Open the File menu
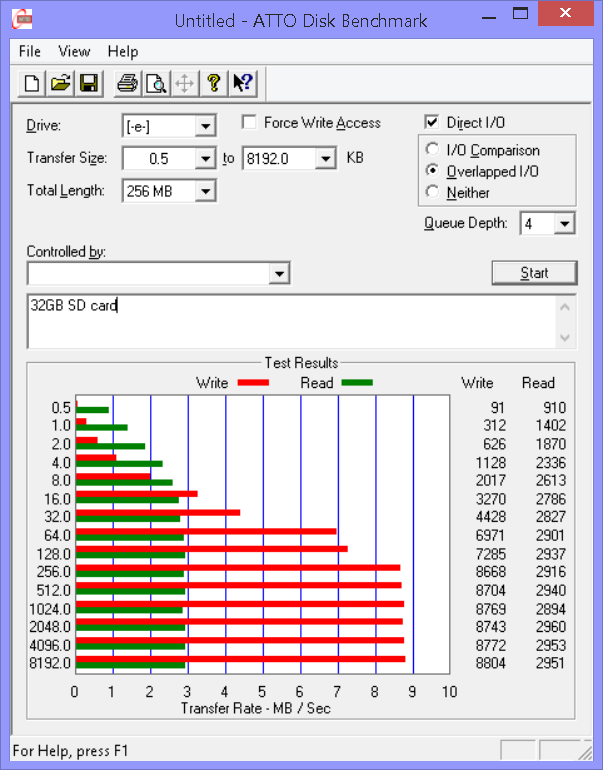 point(29,51)
